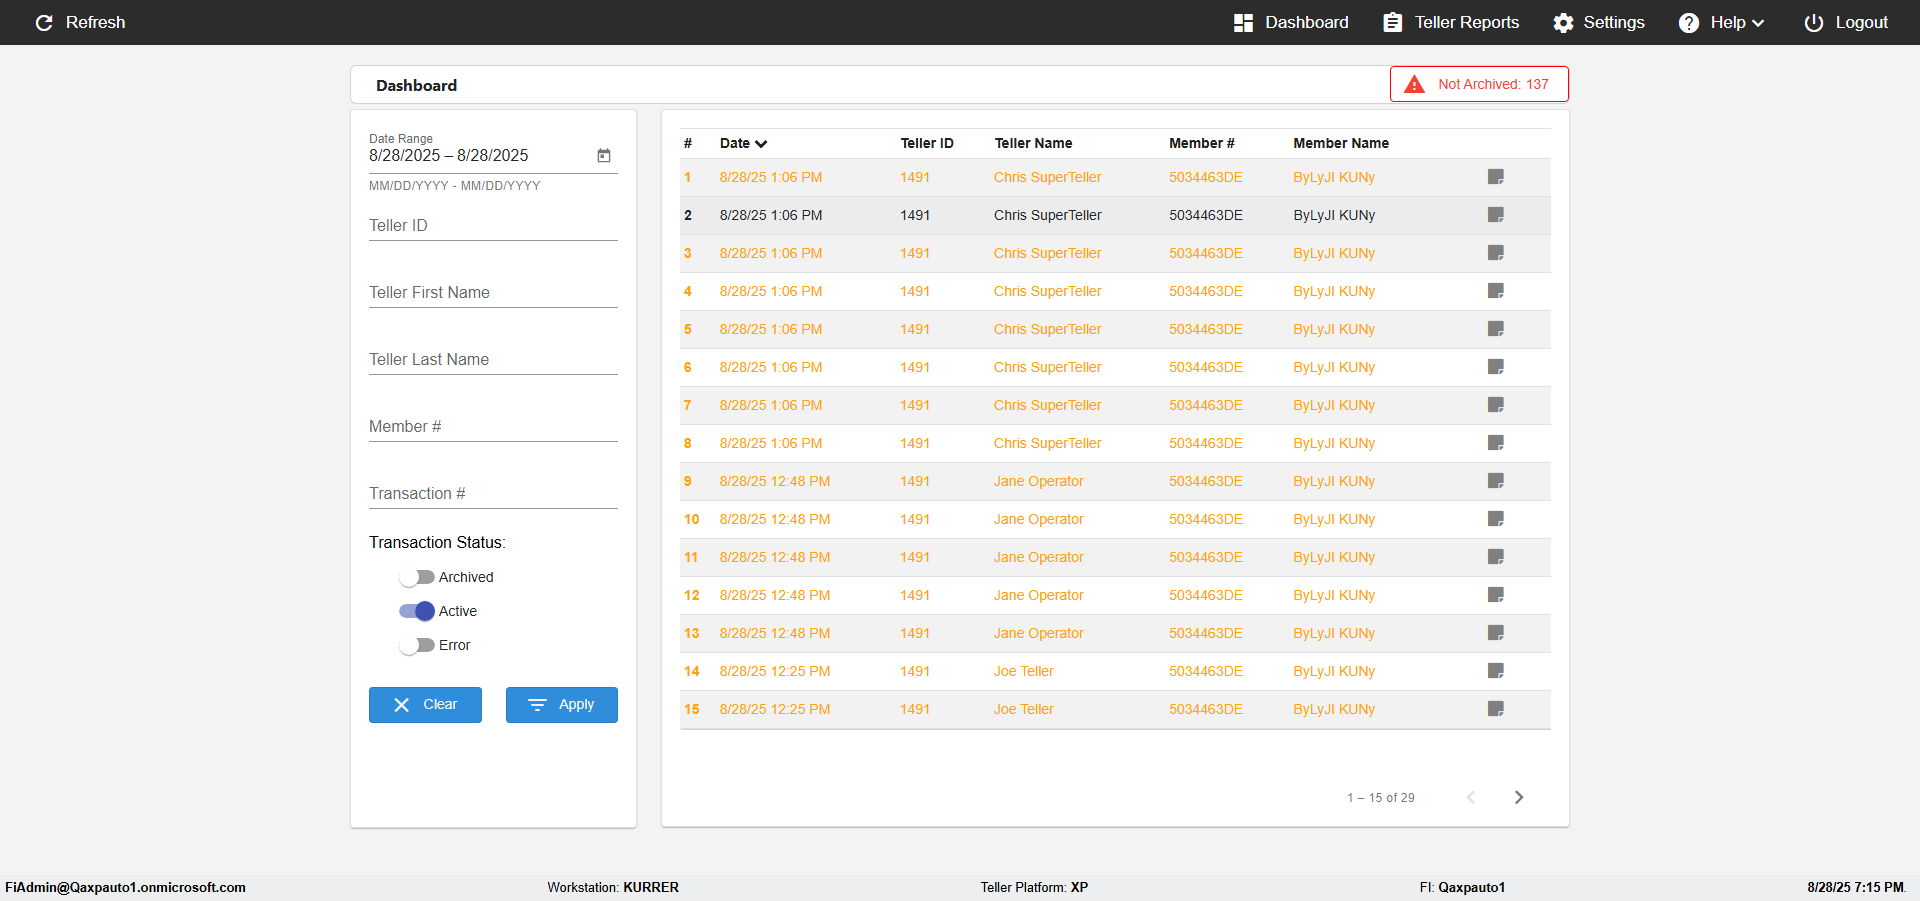The height and width of the screenshot is (901, 1920).
Task: Click the Apply filter button
Action: 562,705
